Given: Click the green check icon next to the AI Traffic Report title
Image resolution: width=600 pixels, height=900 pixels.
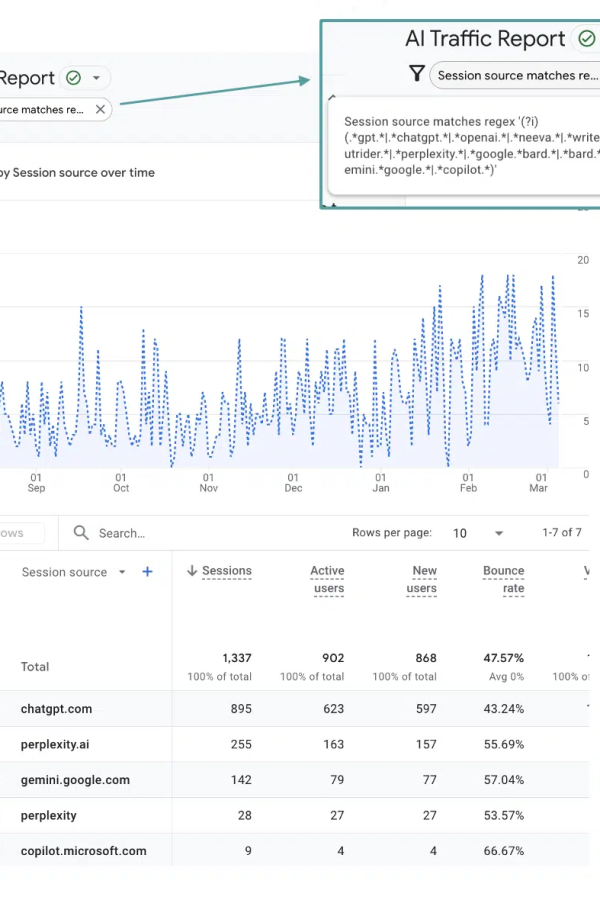Looking at the screenshot, I should (586, 38).
